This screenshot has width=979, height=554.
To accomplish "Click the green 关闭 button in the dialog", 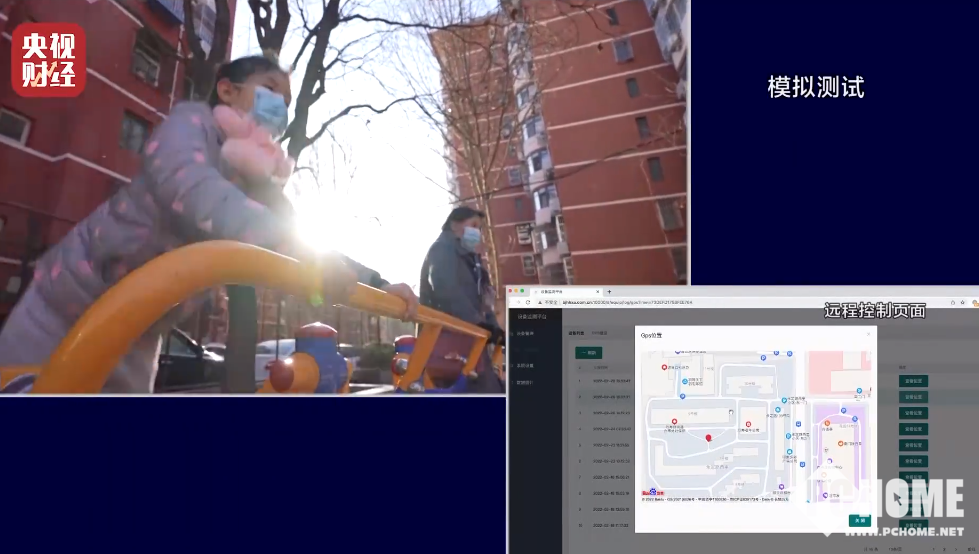I will (858, 520).
